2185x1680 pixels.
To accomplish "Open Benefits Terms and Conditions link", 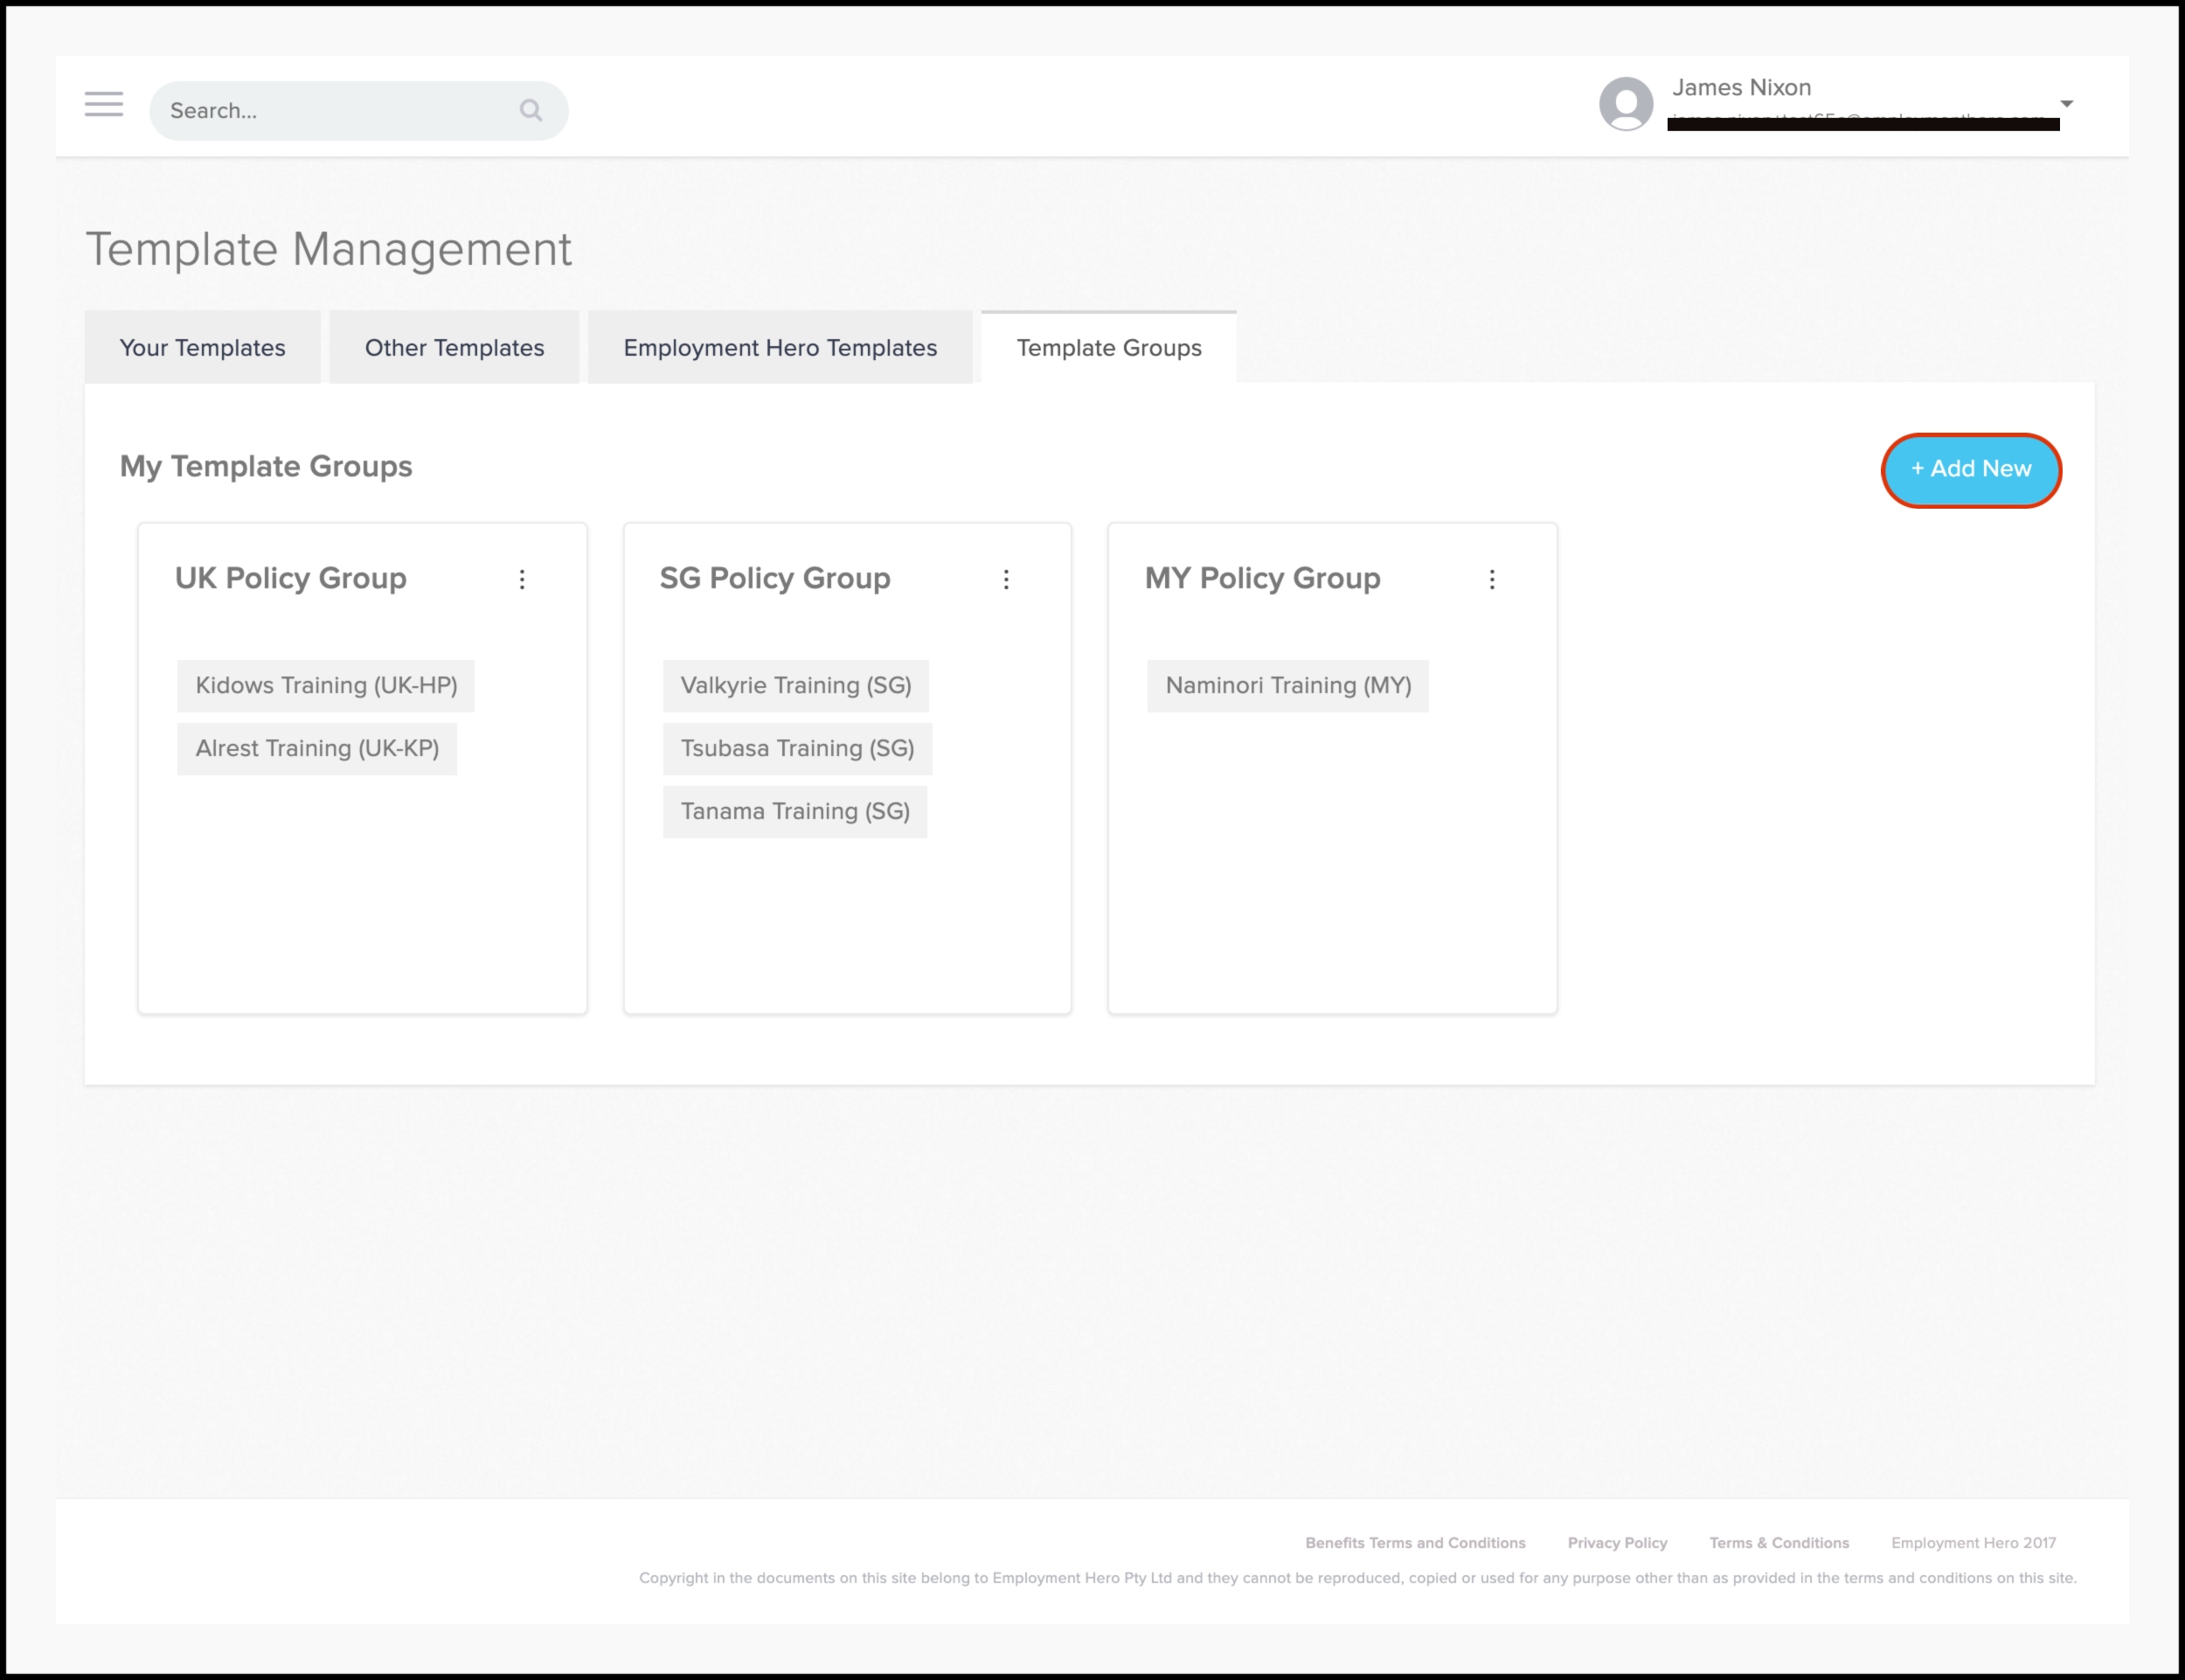I will coord(1414,1543).
